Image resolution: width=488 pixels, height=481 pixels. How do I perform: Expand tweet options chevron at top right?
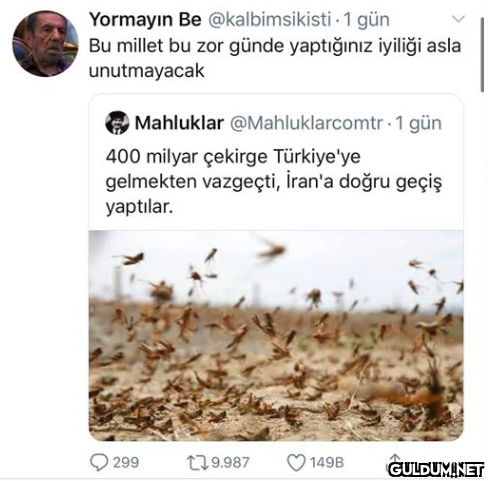click(459, 19)
